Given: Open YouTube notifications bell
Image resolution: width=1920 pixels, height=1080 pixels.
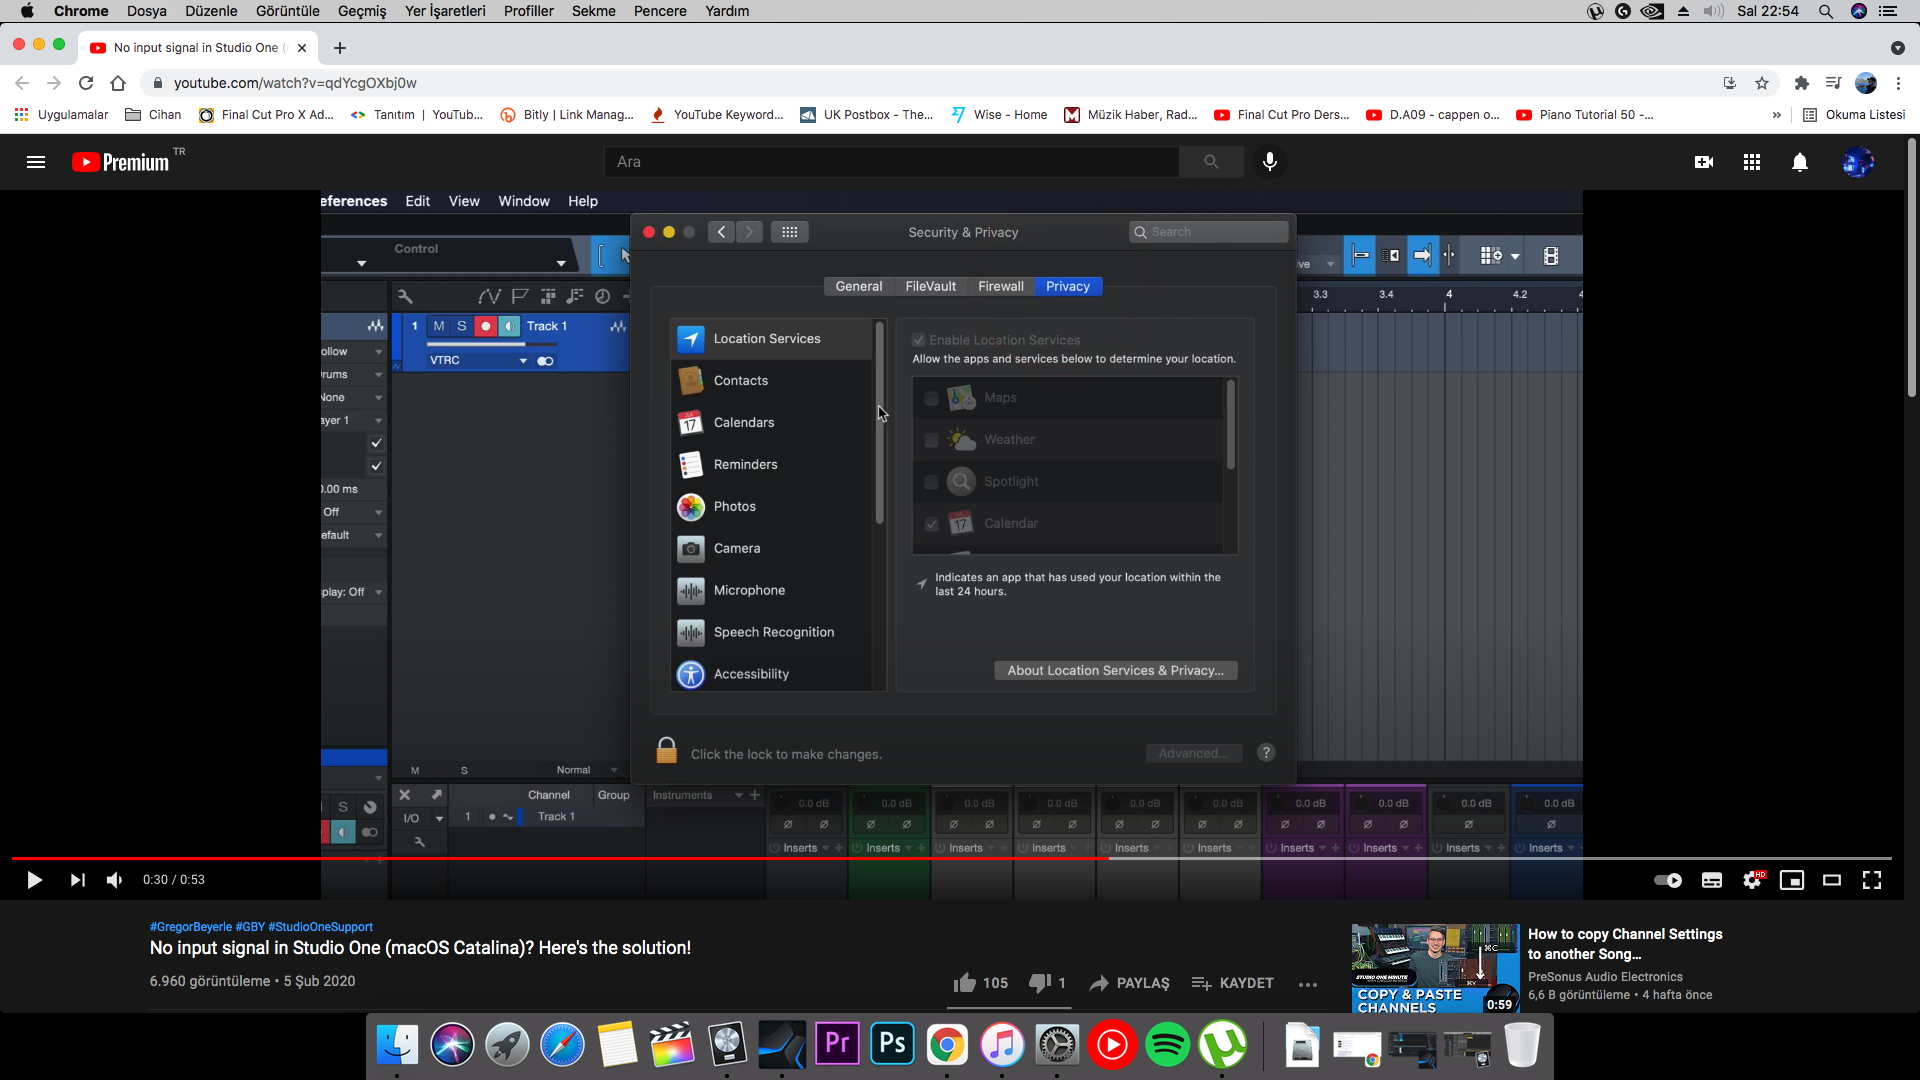Looking at the screenshot, I should coord(1799,162).
